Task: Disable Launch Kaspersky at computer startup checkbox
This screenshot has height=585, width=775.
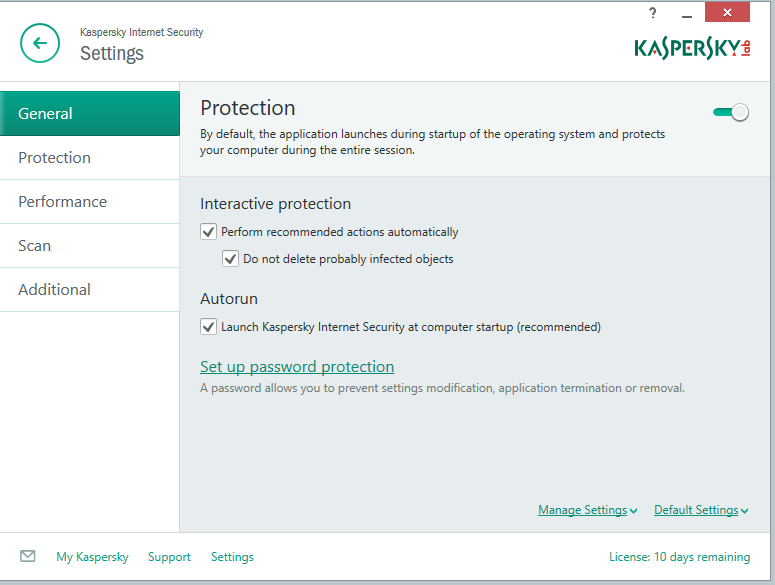Action: (x=209, y=326)
